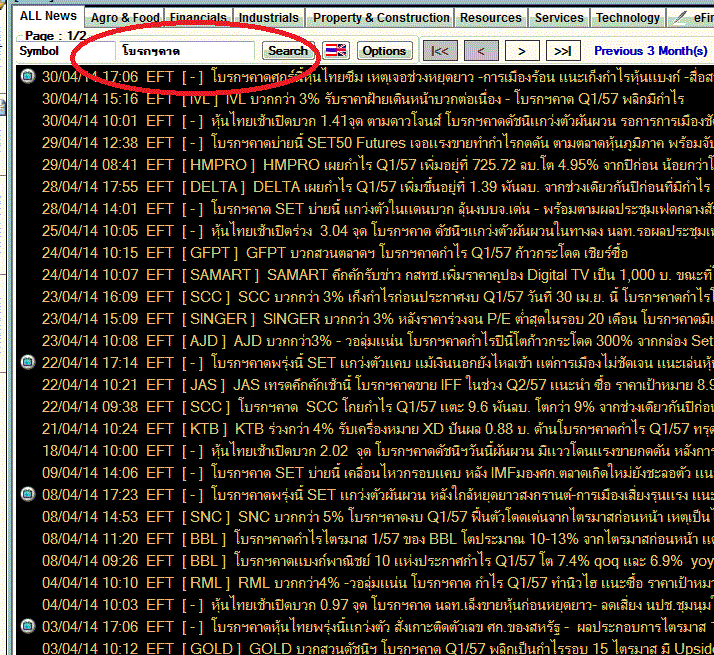714x655 pixels.
Task: Open the 23/04/14 15:09 SINGER news
Action: point(364,318)
